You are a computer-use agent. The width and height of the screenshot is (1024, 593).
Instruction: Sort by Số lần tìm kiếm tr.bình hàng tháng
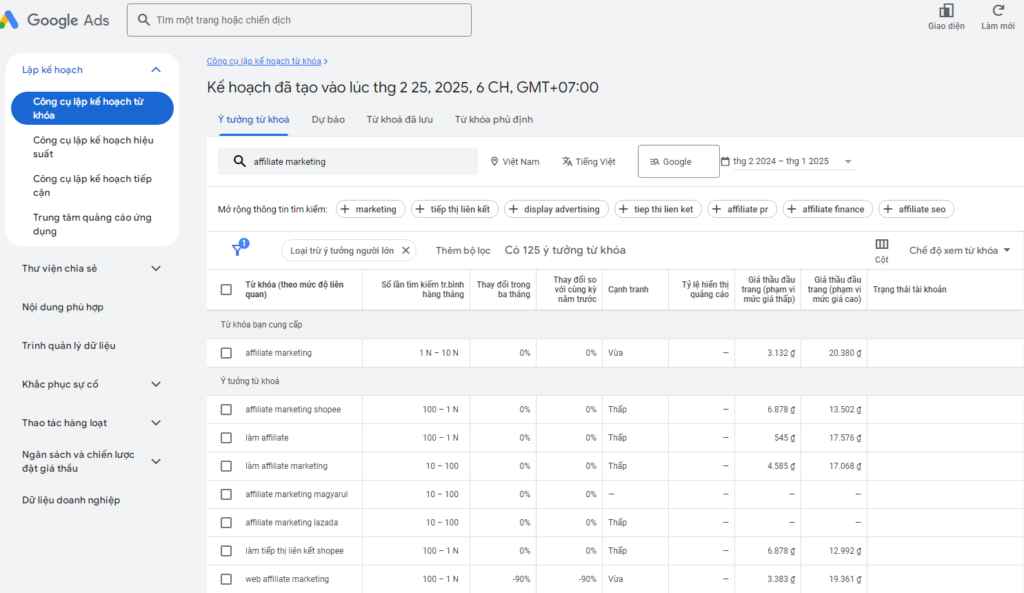click(x=423, y=289)
